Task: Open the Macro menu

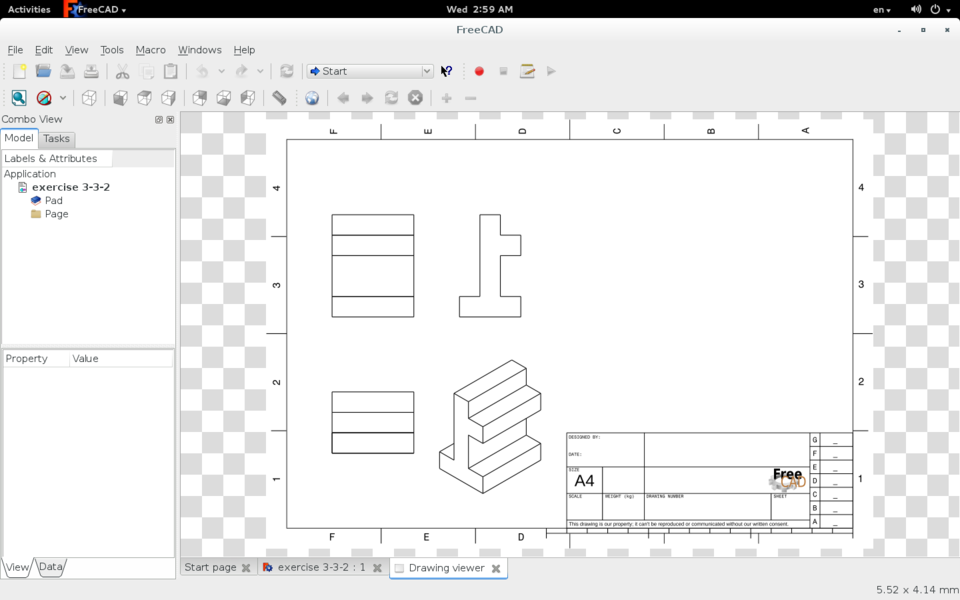Action: click(150, 50)
